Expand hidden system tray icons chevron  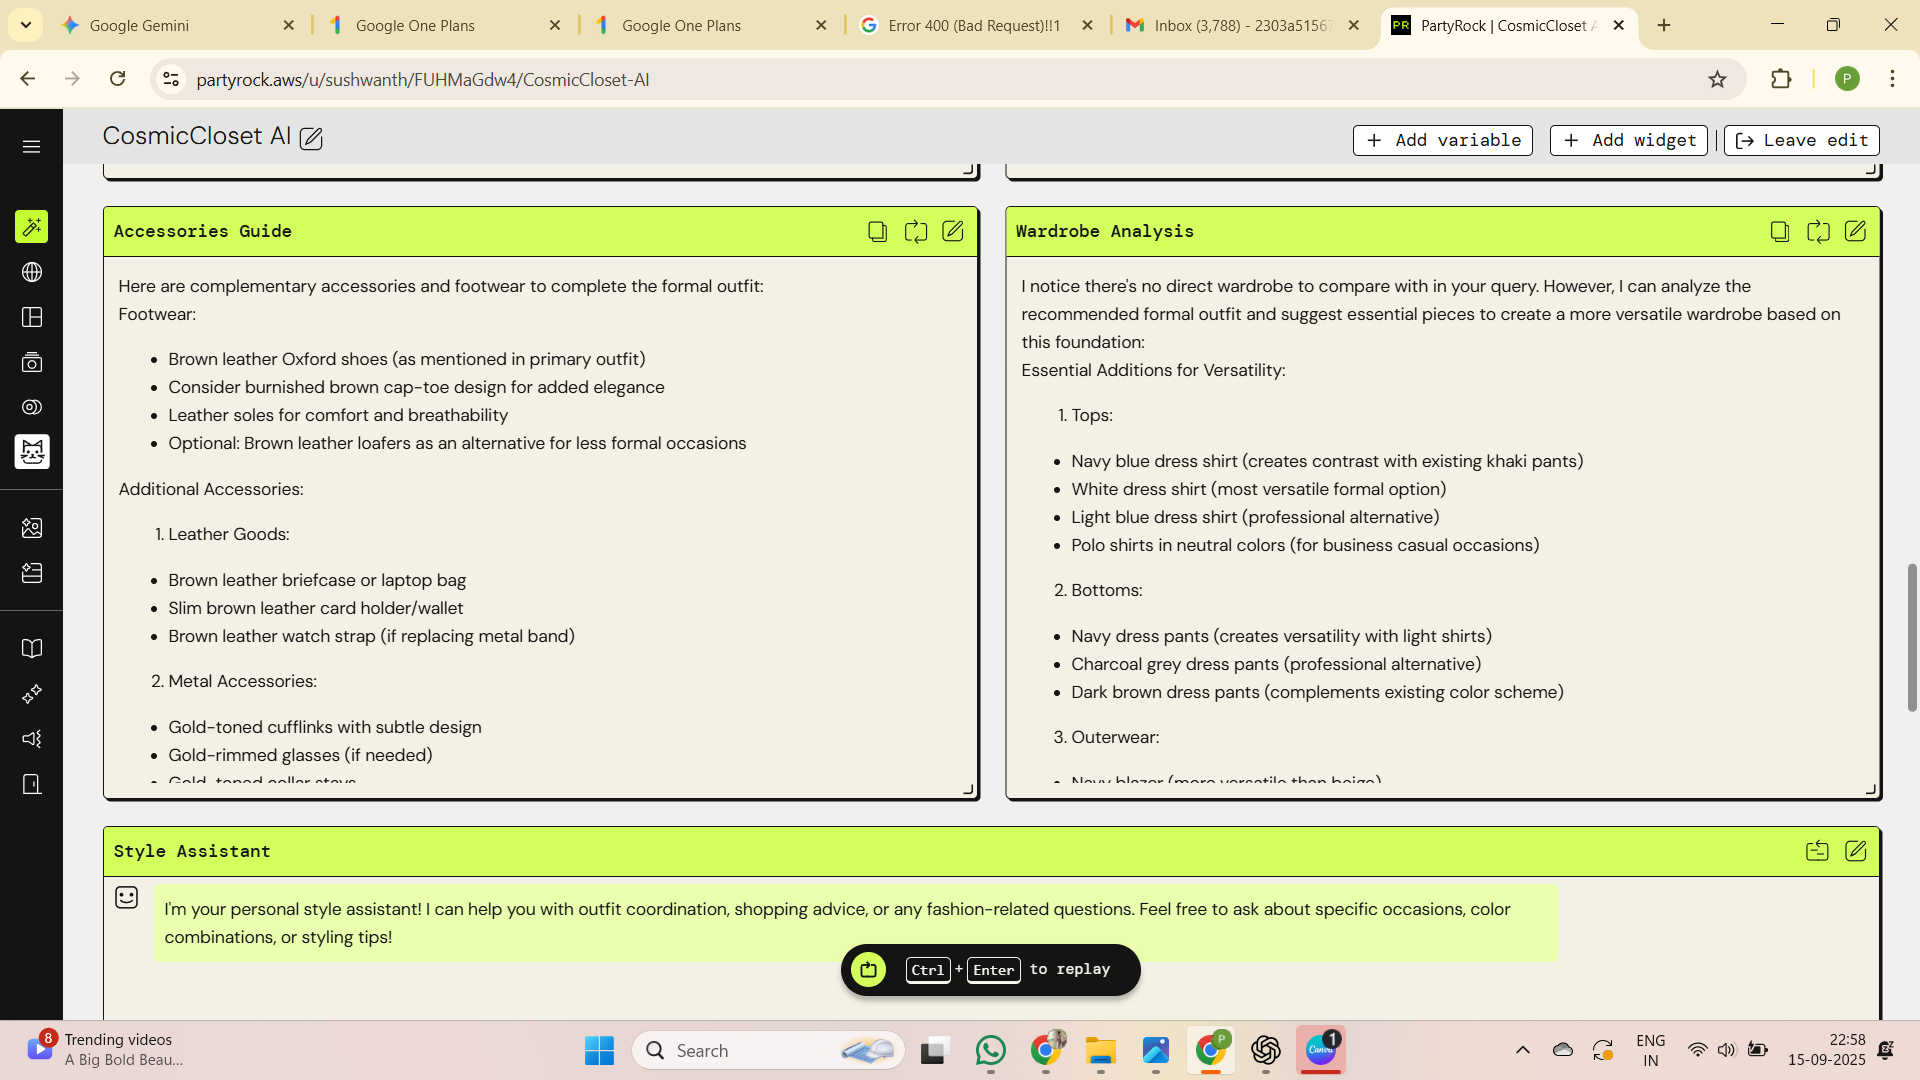1522,1050
